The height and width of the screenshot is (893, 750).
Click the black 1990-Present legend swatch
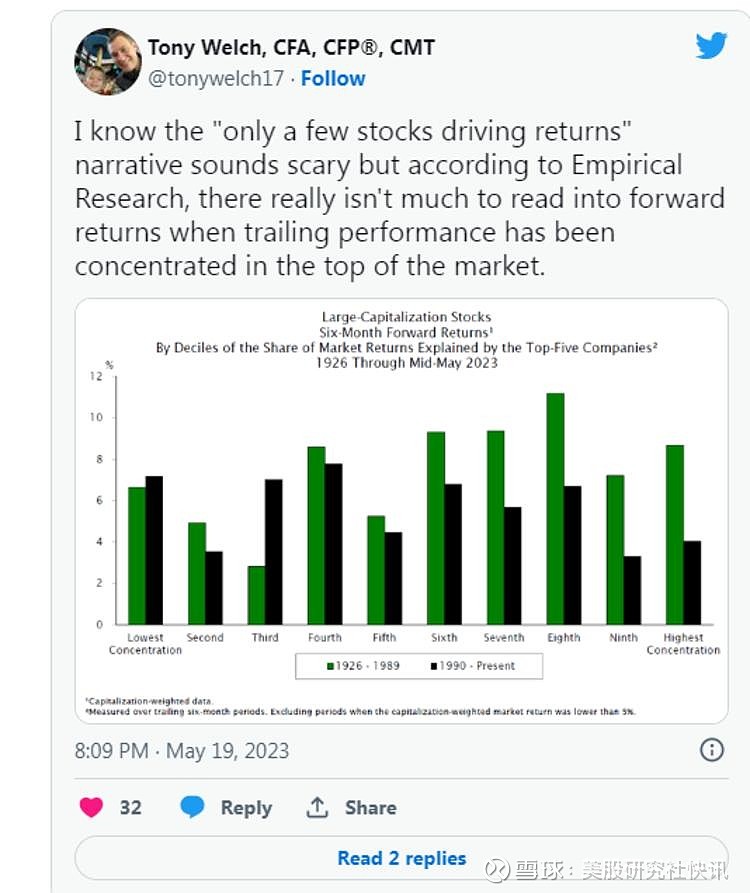tap(434, 666)
